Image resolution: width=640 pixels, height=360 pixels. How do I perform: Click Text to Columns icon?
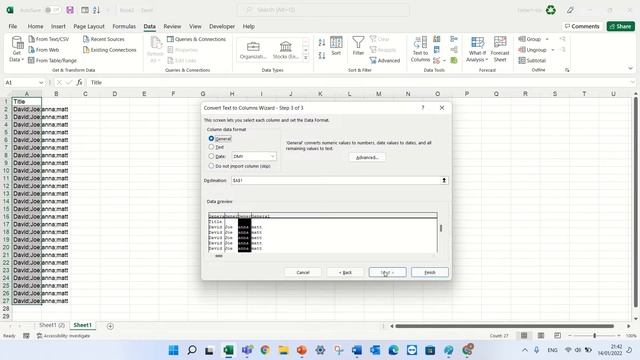[420, 49]
